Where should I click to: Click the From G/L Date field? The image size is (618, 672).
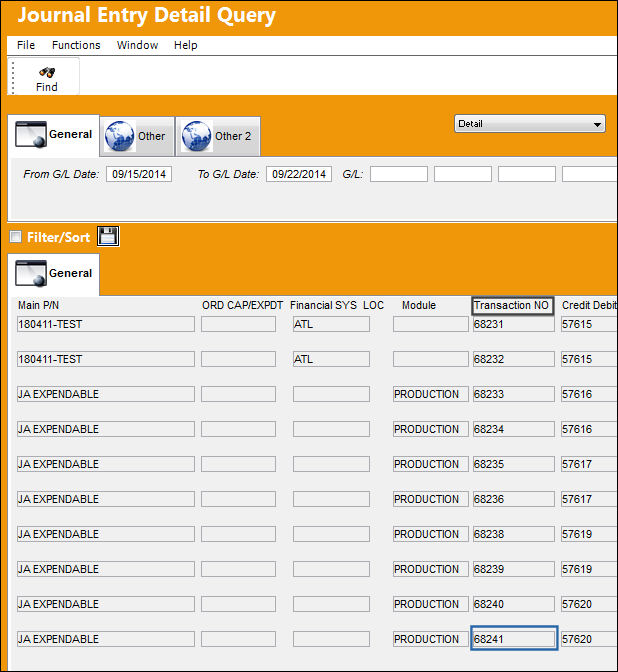(139, 174)
